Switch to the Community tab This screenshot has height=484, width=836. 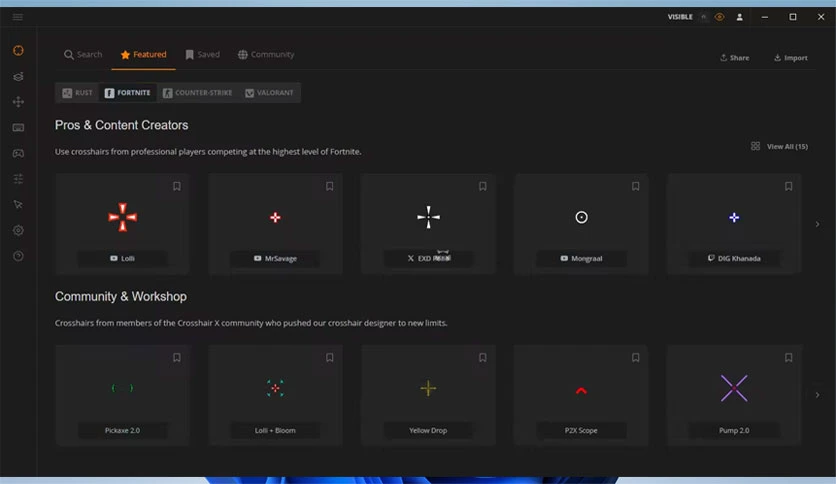(x=266, y=54)
